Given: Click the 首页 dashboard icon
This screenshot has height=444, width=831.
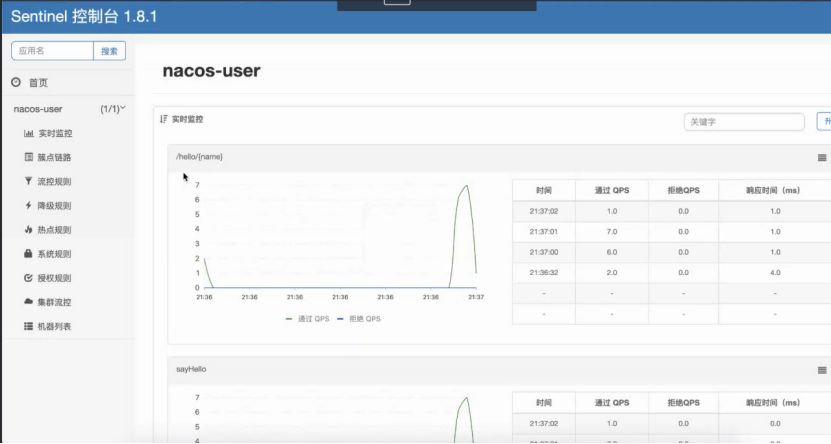Looking at the screenshot, I should click(x=16, y=83).
